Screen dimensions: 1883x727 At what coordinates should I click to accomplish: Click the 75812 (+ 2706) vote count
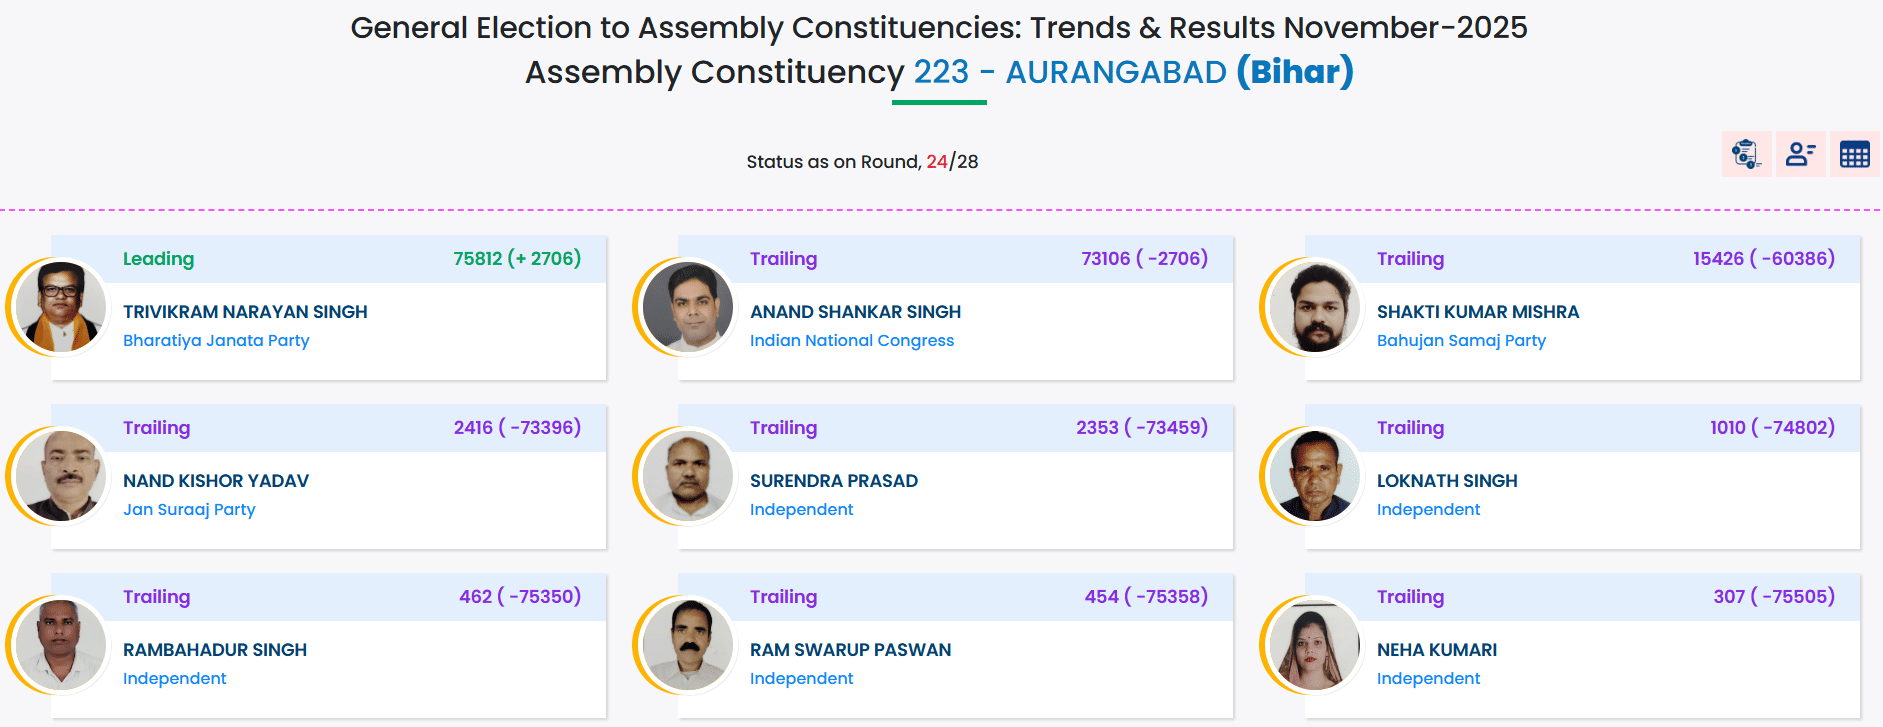(517, 259)
